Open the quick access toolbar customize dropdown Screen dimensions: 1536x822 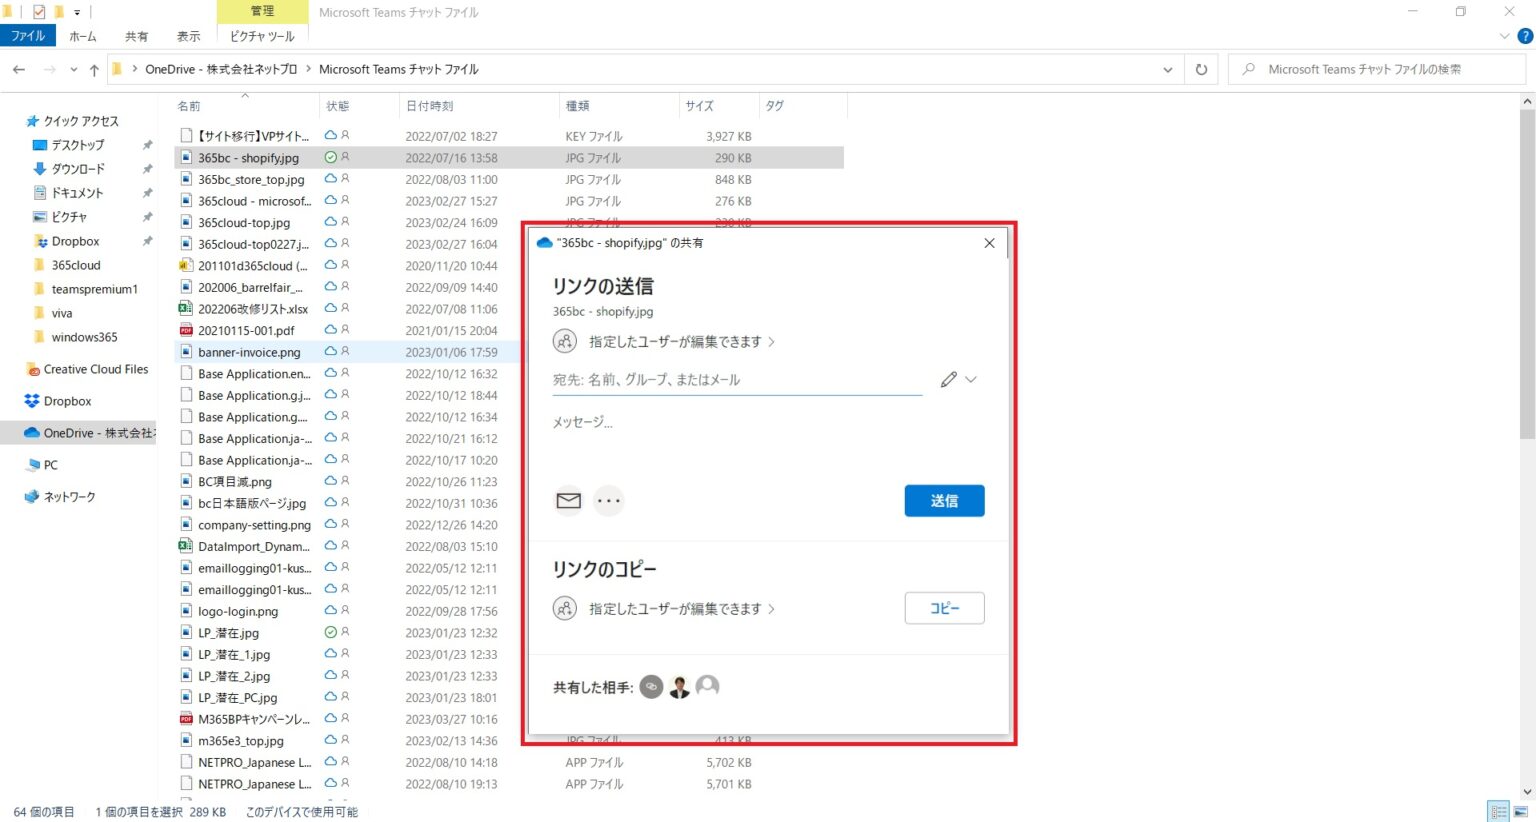(75, 12)
